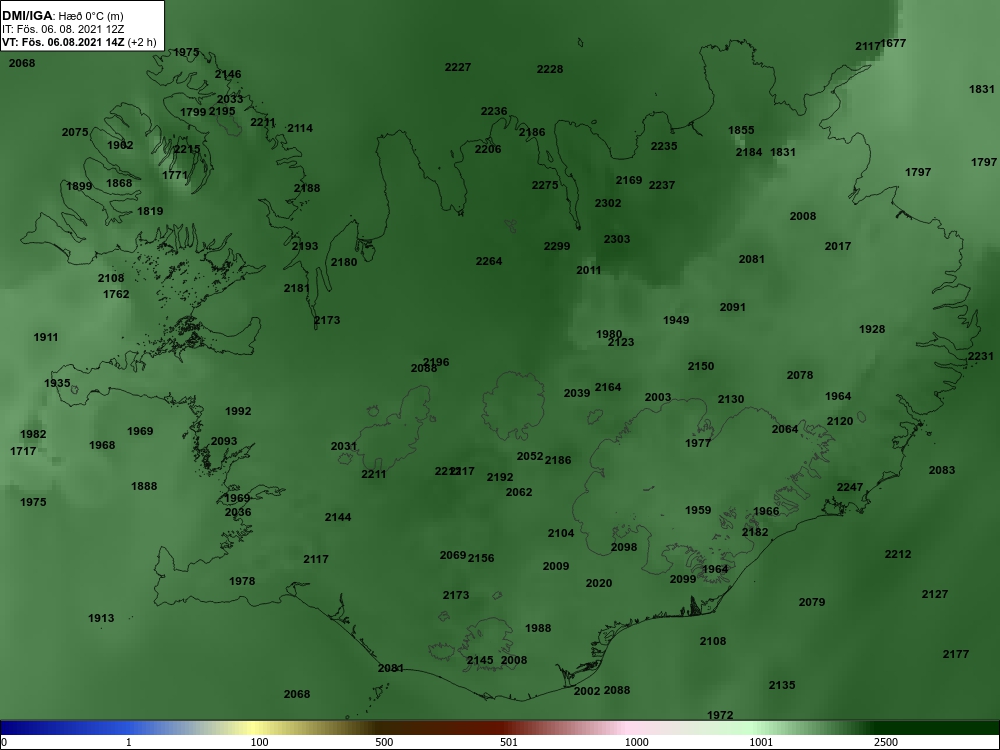Click the colour scale label '2500'
Image resolution: width=1000 pixels, height=750 pixels.
[x=886, y=742]
